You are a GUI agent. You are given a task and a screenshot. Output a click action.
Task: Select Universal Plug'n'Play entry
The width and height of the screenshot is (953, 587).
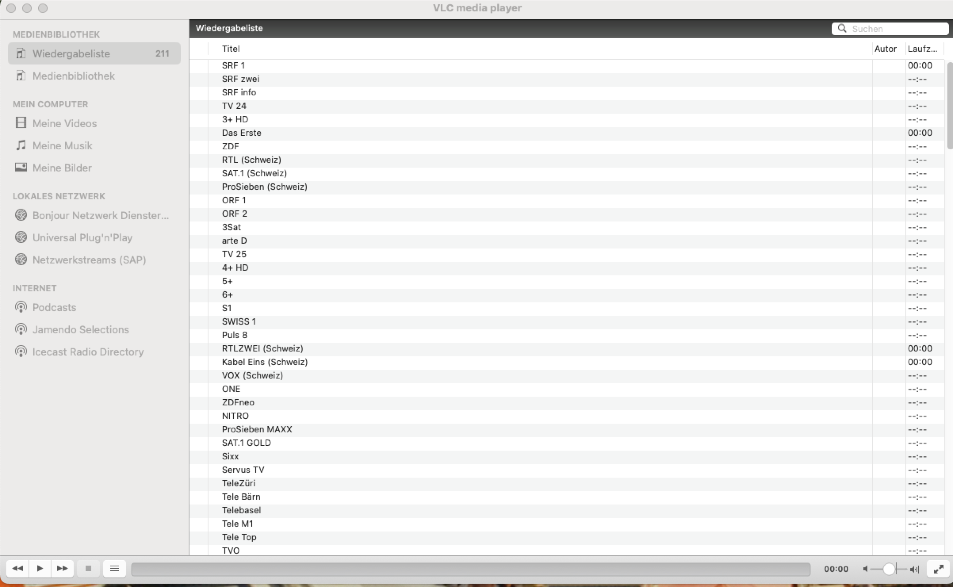[x=94, y=238]
